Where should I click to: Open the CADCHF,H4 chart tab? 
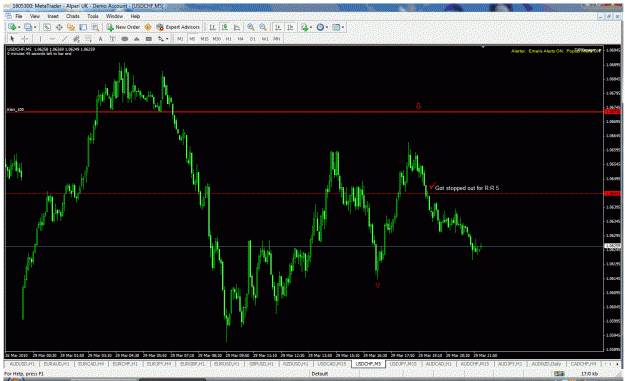[x=584, y=364]
